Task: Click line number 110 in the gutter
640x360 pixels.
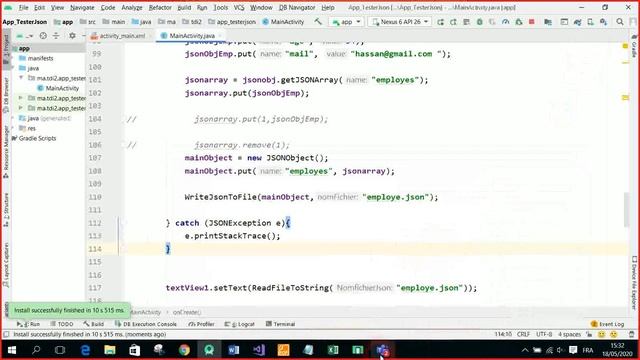Action: pyautogui.click(x=95, y=197)
